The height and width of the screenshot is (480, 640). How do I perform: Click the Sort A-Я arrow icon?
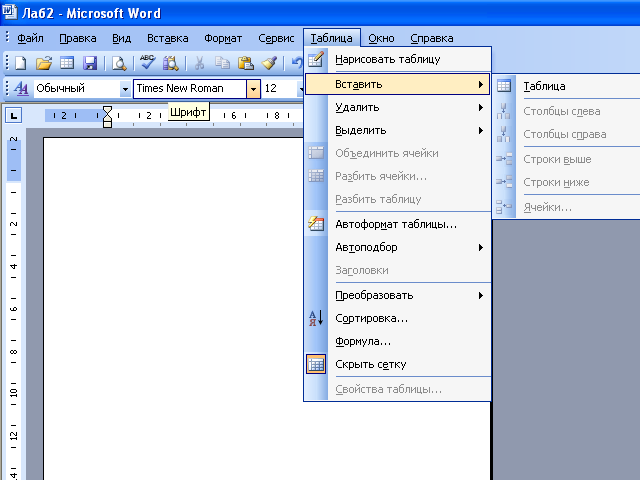[316, 318]
